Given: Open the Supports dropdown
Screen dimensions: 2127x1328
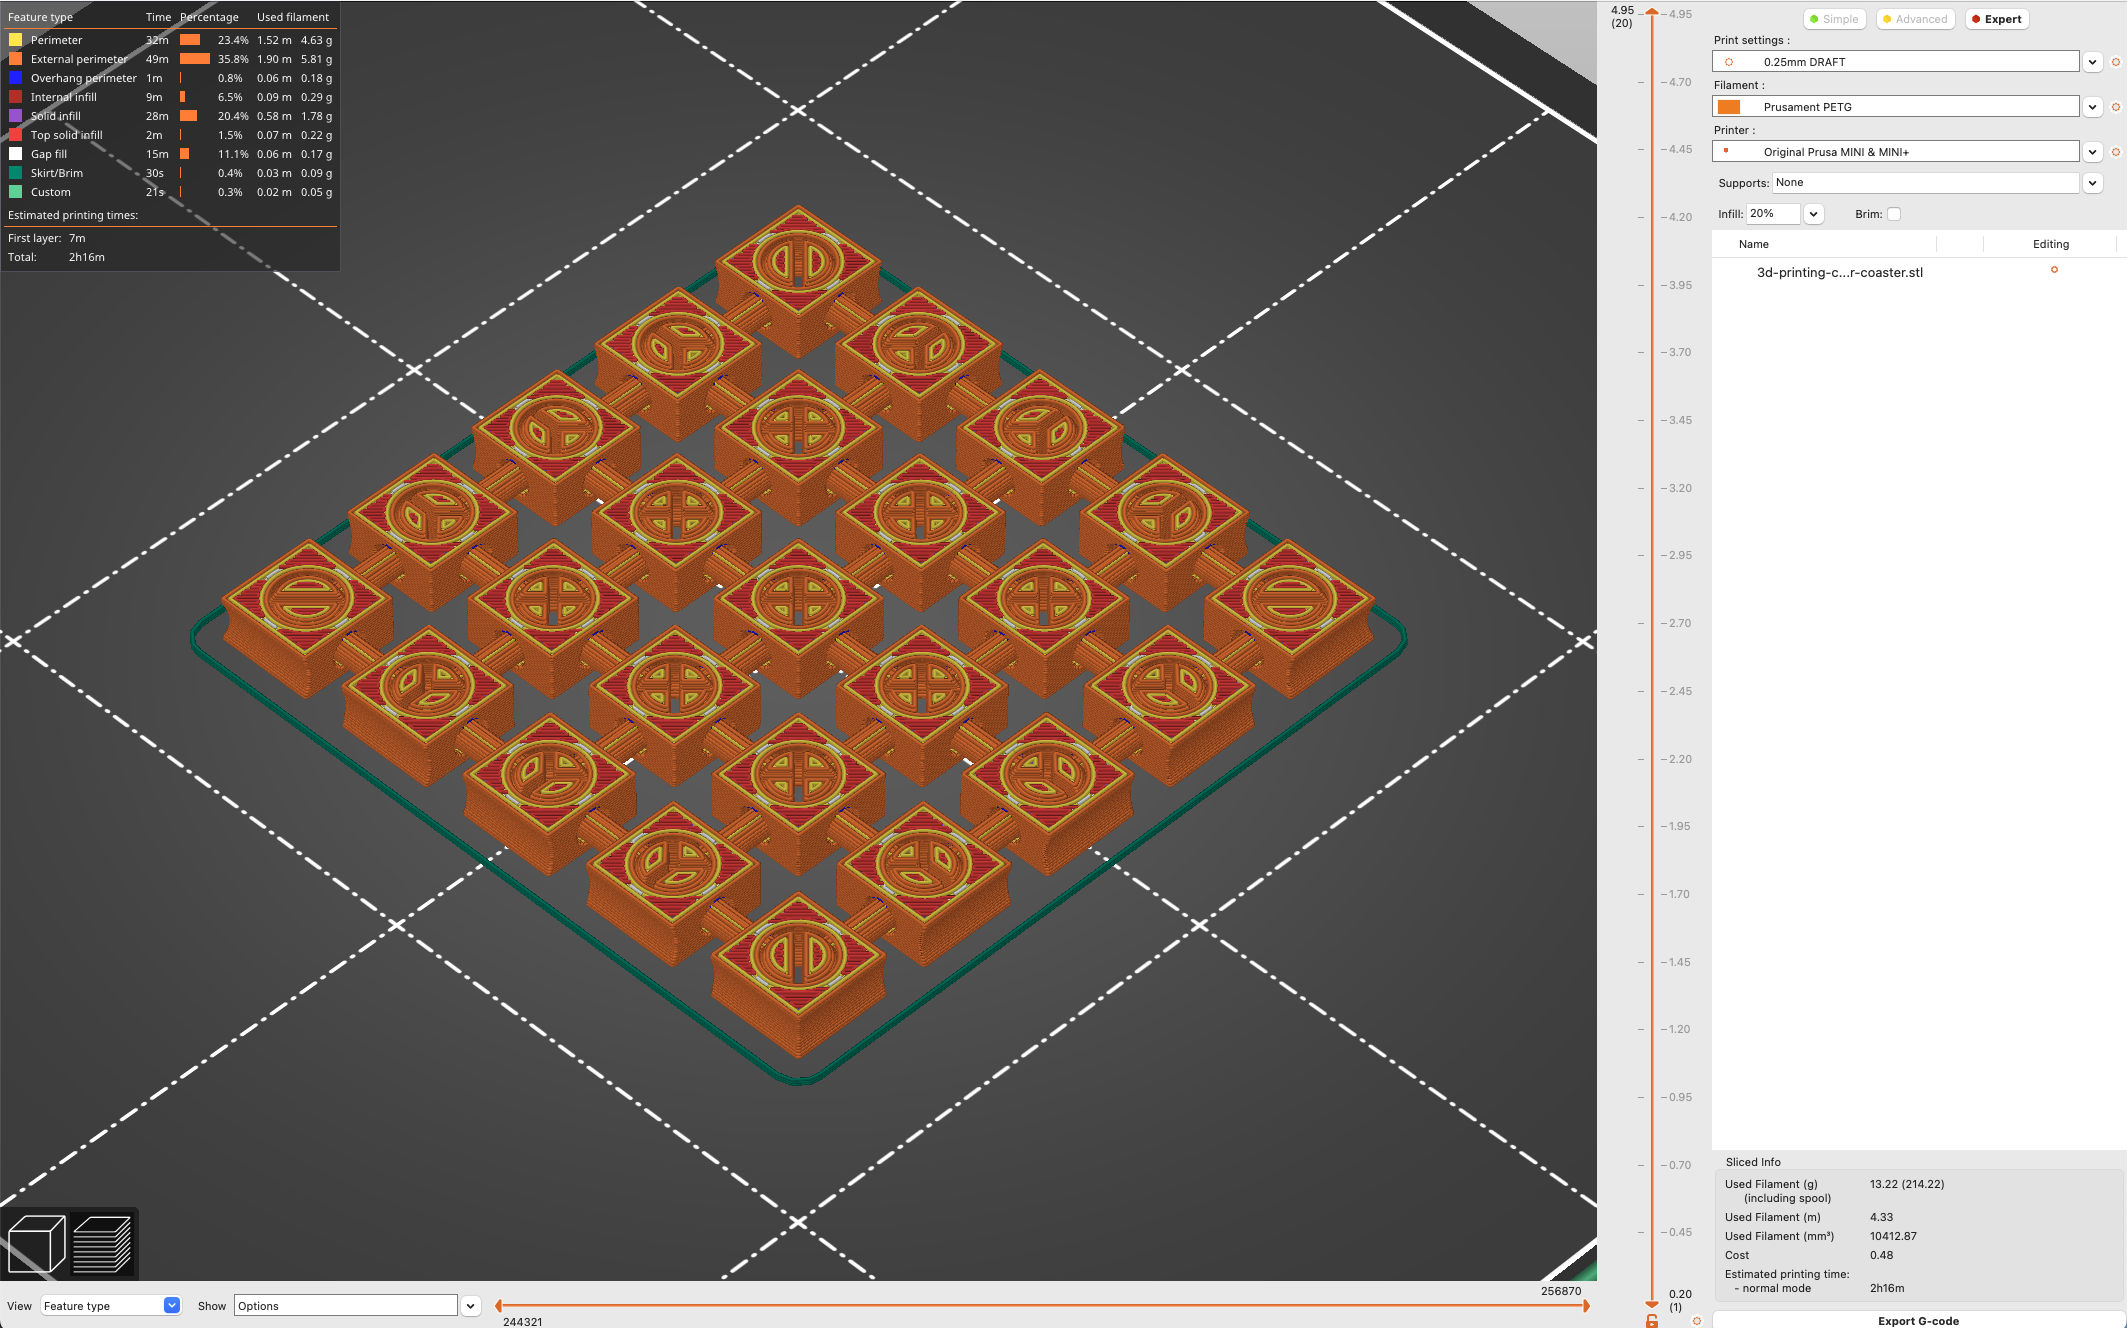Looking at the screenshot, I should pyautogui.click(x=2093, y=183).
